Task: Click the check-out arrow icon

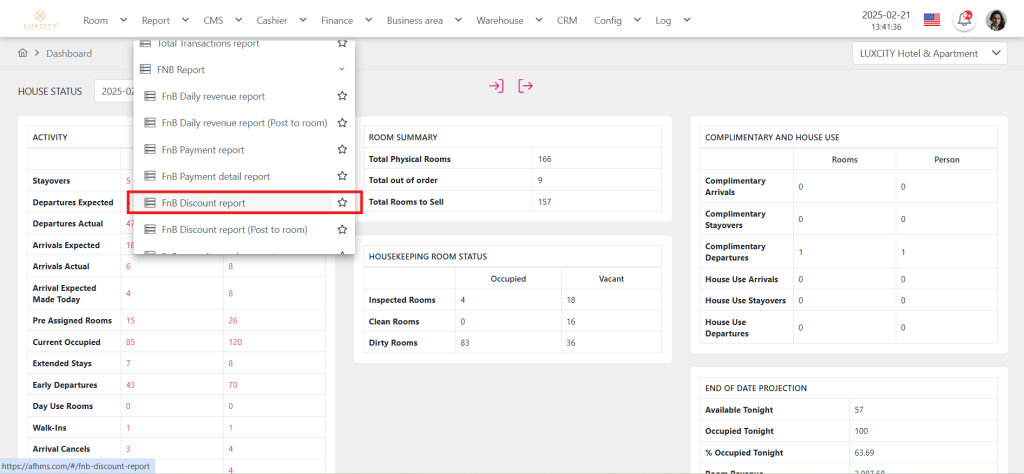Action: click(x=525, y=86)
